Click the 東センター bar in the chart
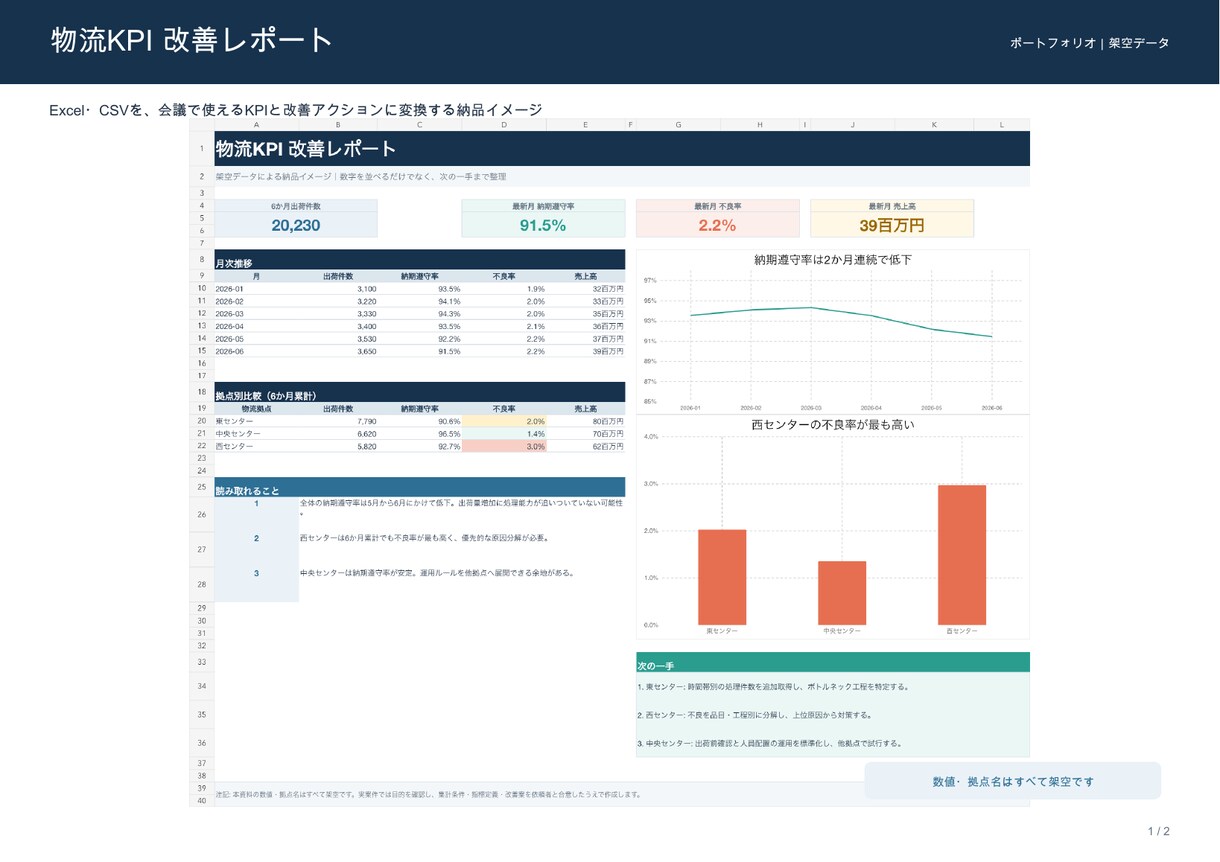The width and height of the screenshot is (1220, 862). pos(722,577)
